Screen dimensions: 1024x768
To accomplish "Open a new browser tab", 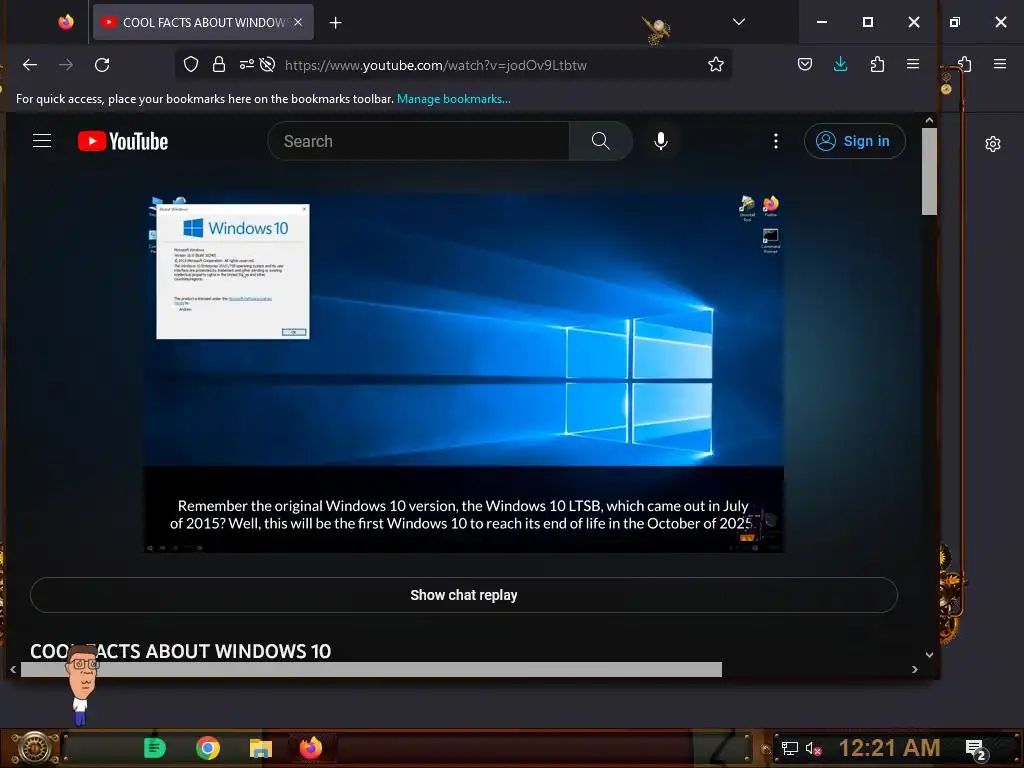I will 336,23.
